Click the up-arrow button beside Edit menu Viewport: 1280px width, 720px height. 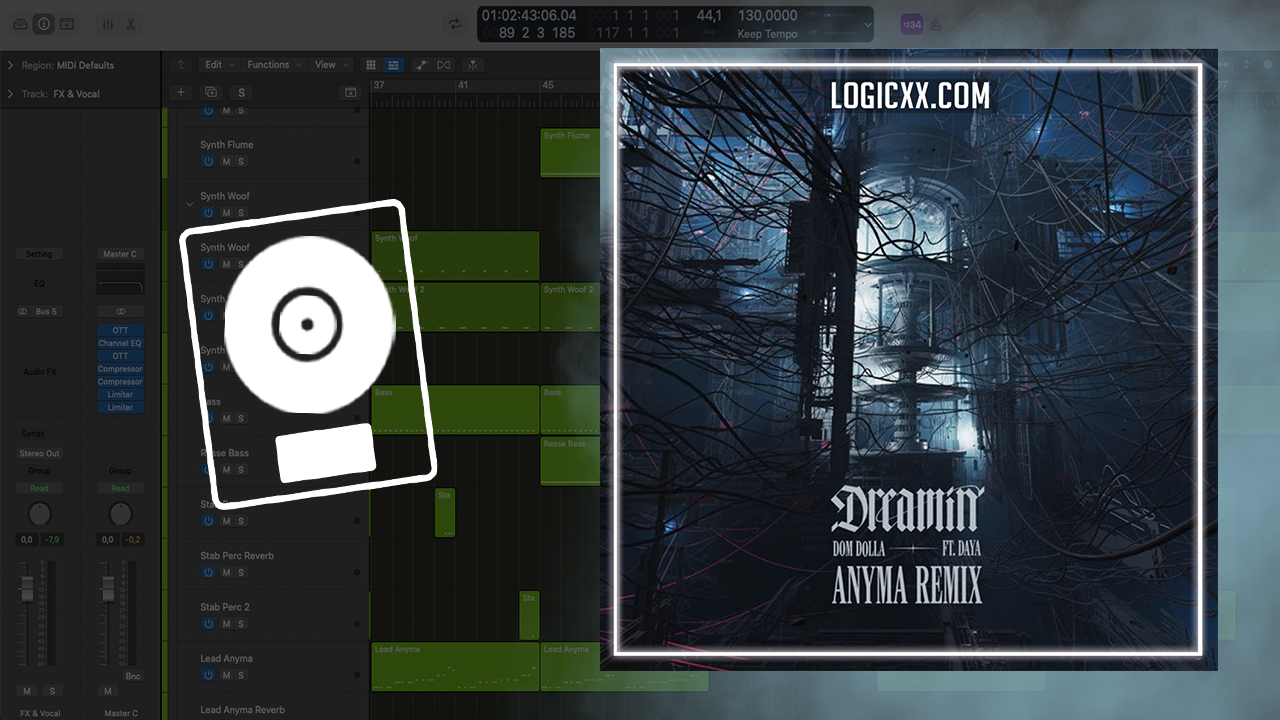tap(180, 65)
